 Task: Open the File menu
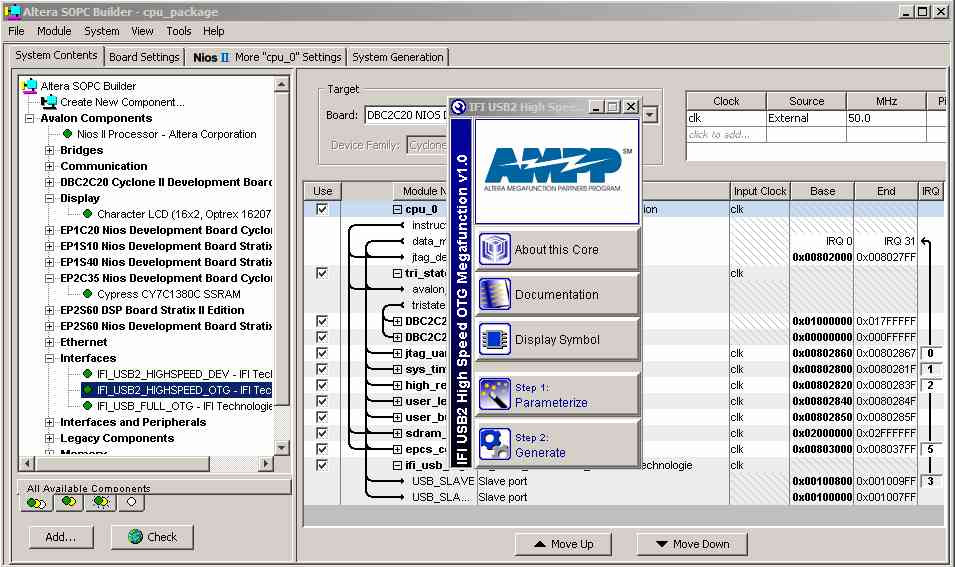click(x=16, y=31)
